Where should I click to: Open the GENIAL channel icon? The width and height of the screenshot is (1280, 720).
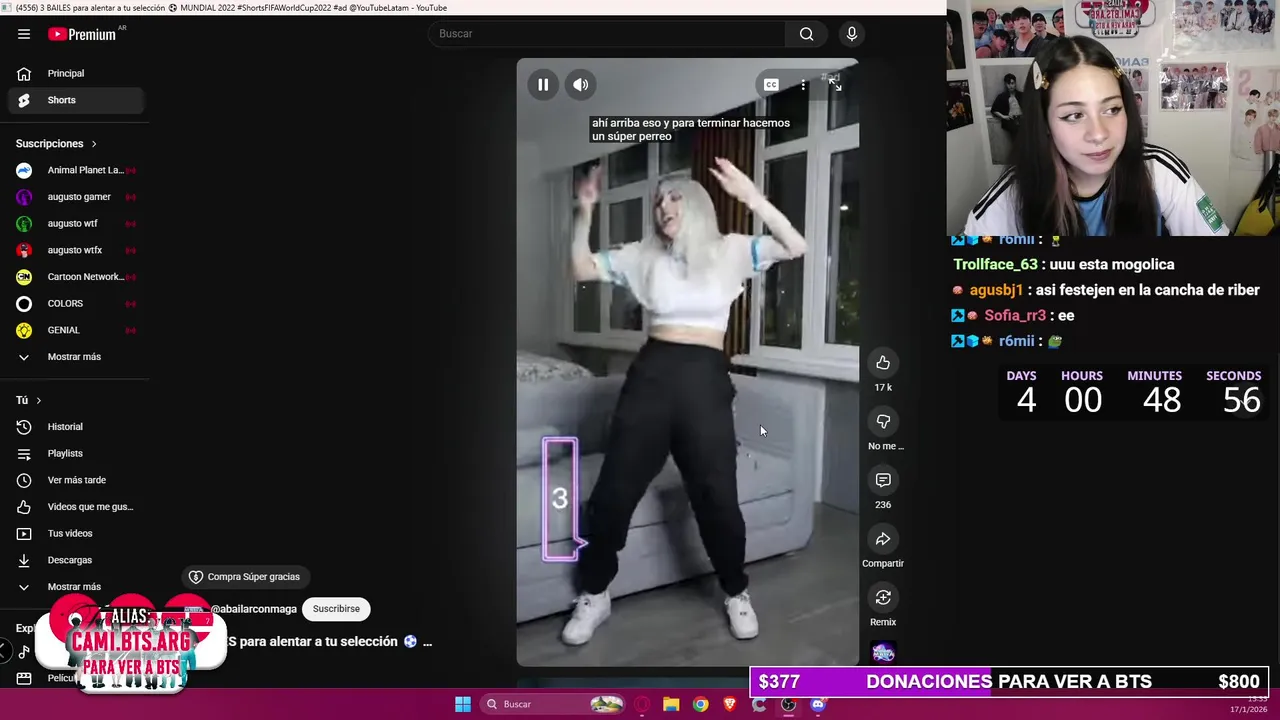point(24,330)
